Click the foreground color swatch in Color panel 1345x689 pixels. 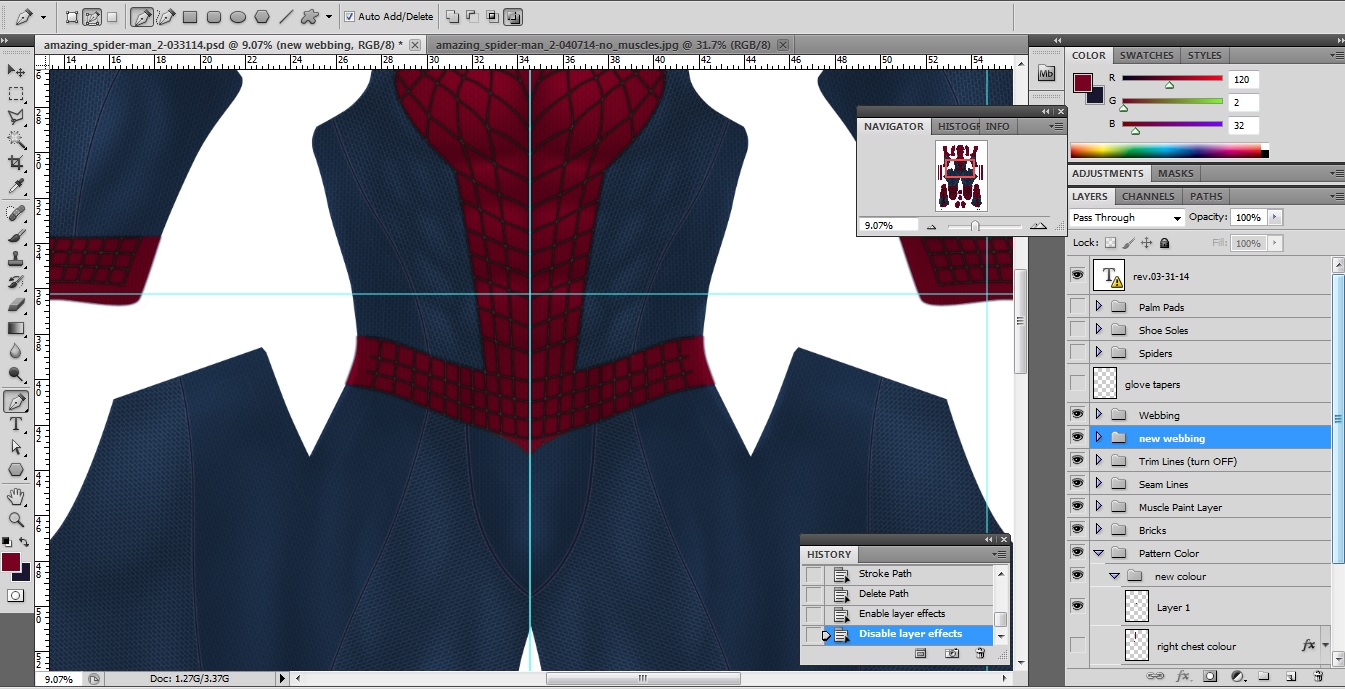(1083, 83)
